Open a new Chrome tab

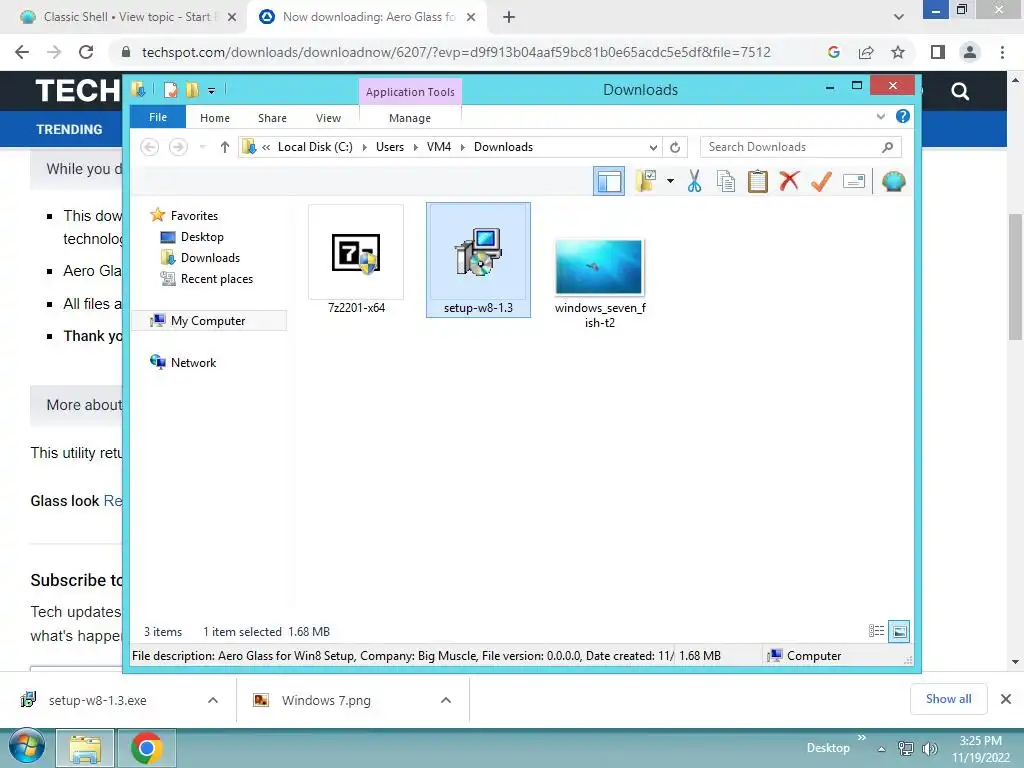tap(509, 17)
